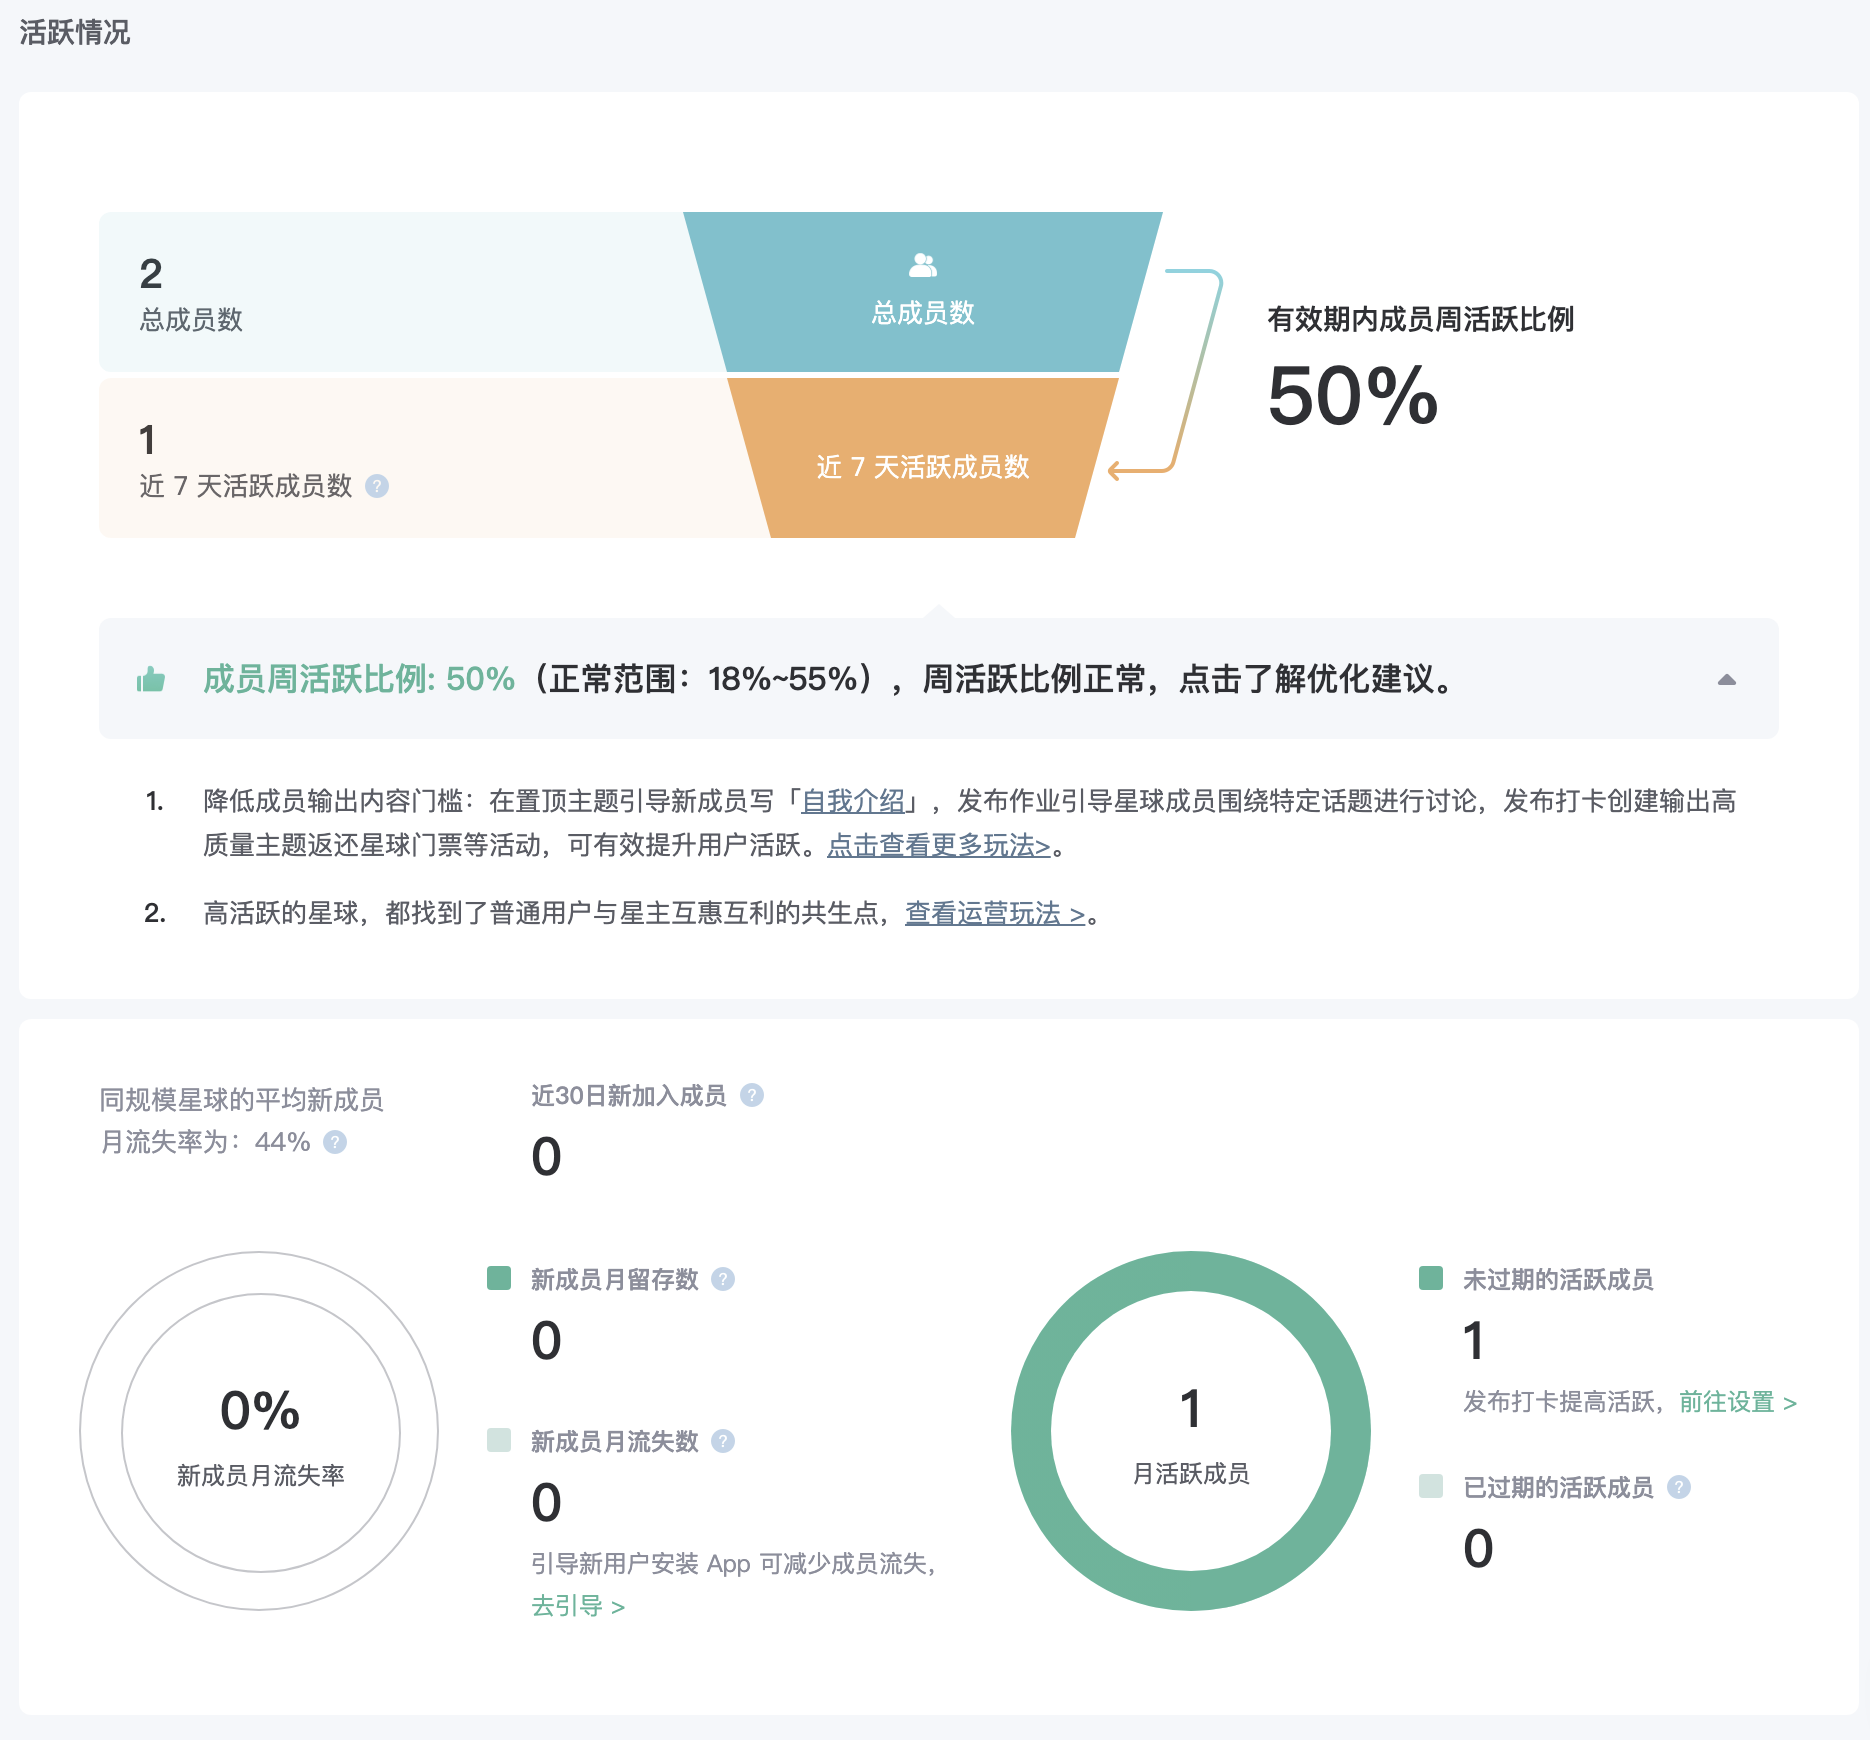Click green swatch for 新成员月留存数
This screenshot has height=1740, width=1870.
coord(499,1278)
